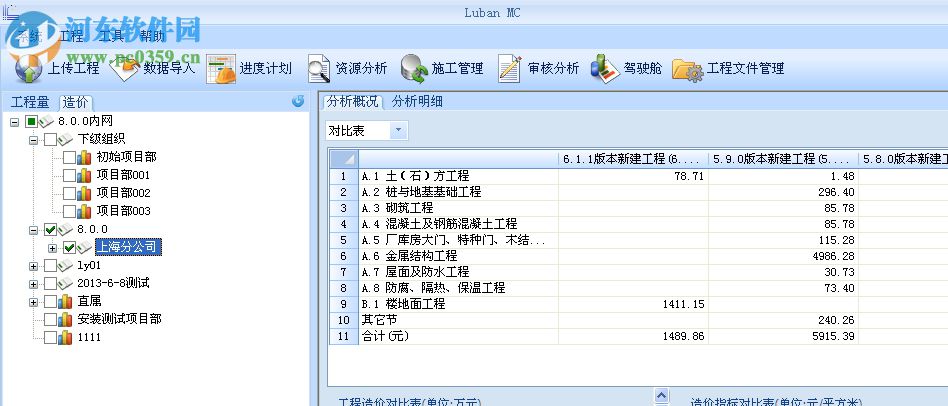Switch to the 分析概况 tab

pos(352,102)
